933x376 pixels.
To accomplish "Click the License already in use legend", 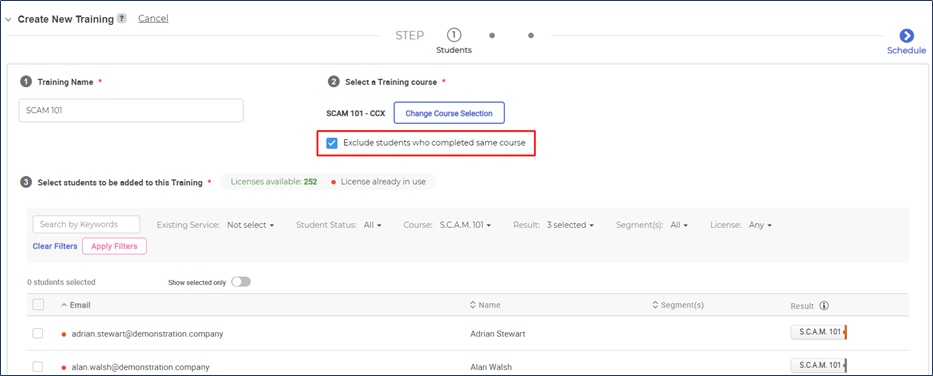I will coord(378,182).
